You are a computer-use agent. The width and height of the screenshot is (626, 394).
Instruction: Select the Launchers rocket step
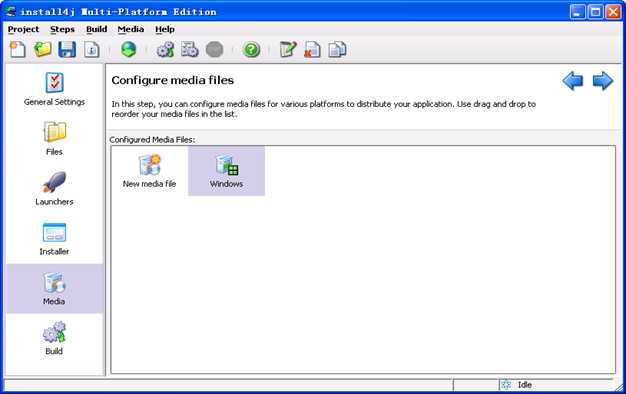click(54, 188)
